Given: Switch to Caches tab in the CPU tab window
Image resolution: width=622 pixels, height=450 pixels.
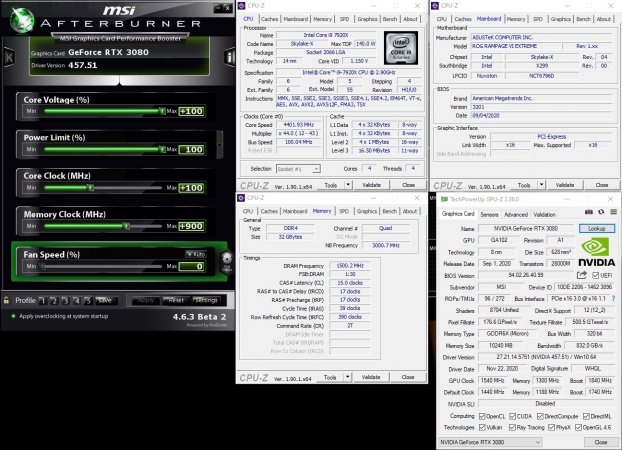Looking at the screenshot, I should [x=269, y=19].
